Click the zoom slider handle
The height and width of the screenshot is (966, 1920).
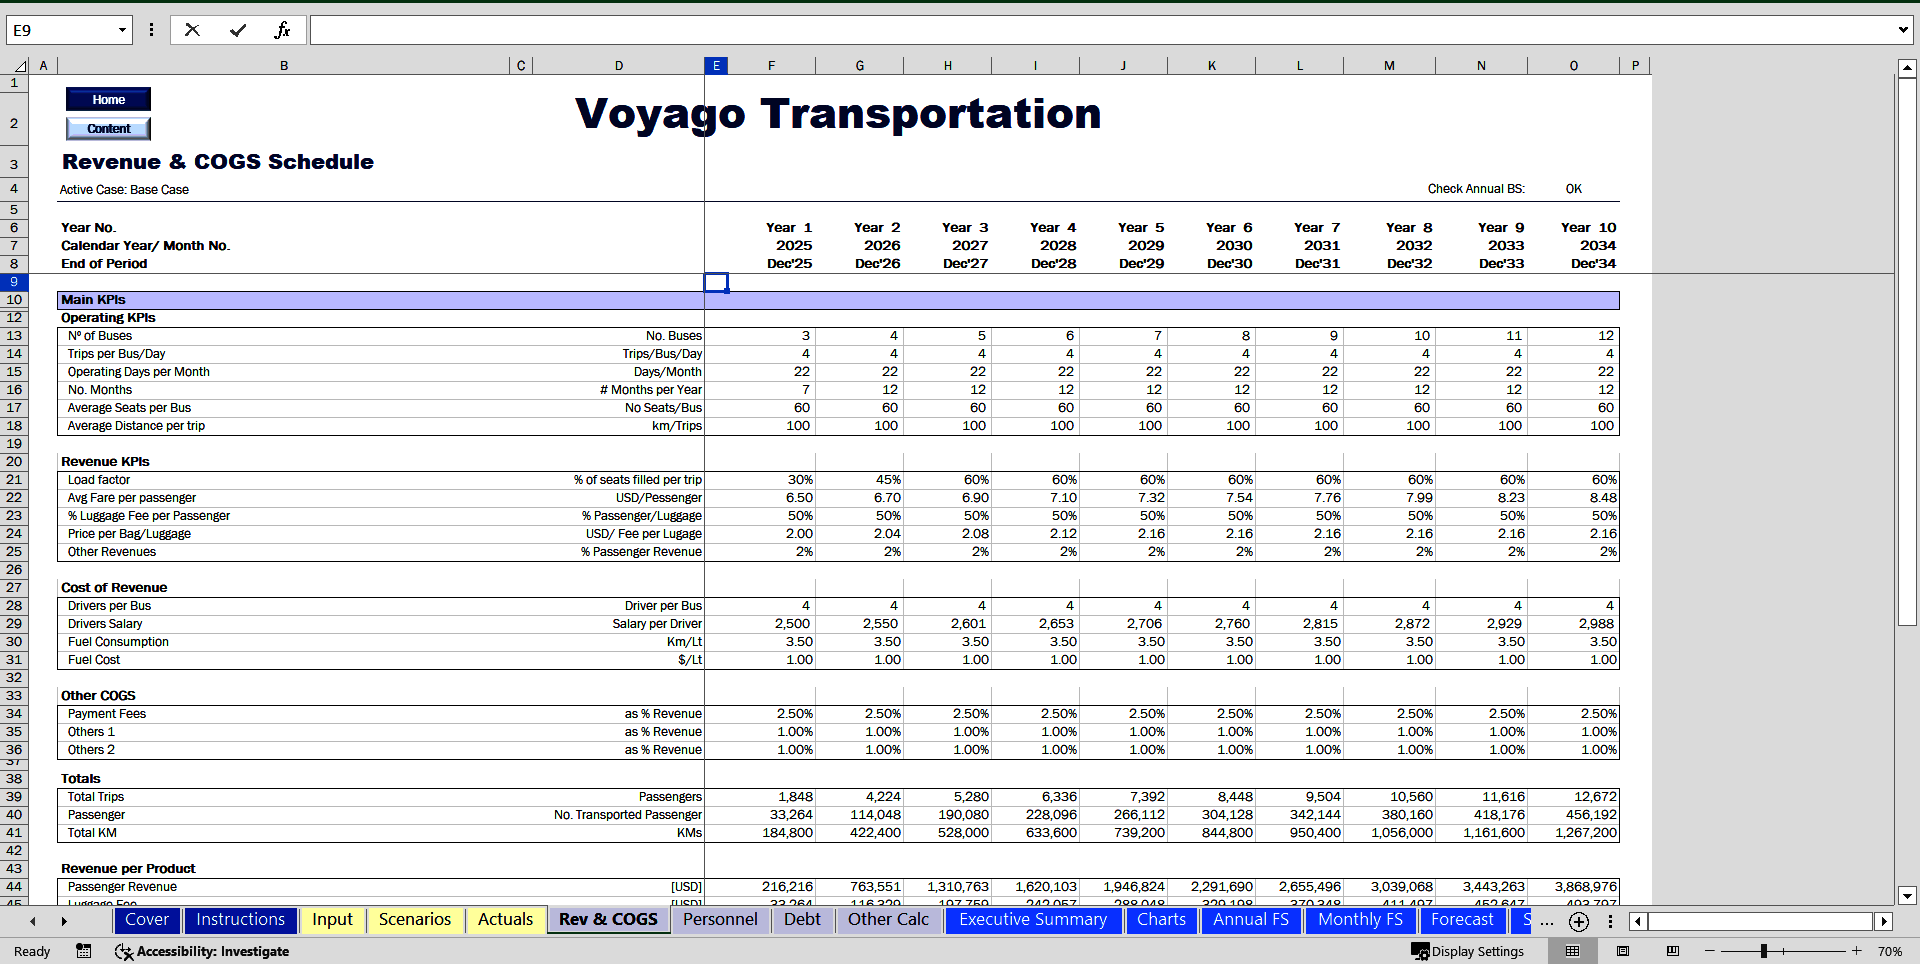point(1764,951)
